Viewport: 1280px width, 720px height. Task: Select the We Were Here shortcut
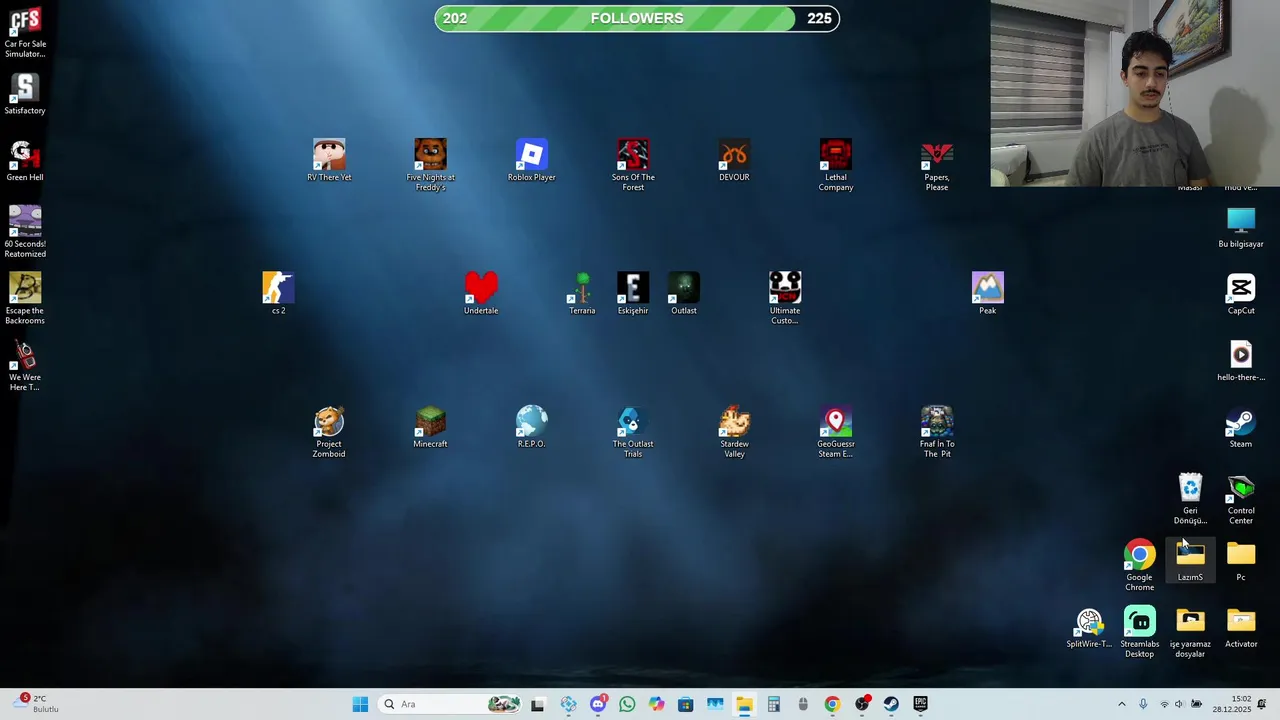click(x=25, y=366)
